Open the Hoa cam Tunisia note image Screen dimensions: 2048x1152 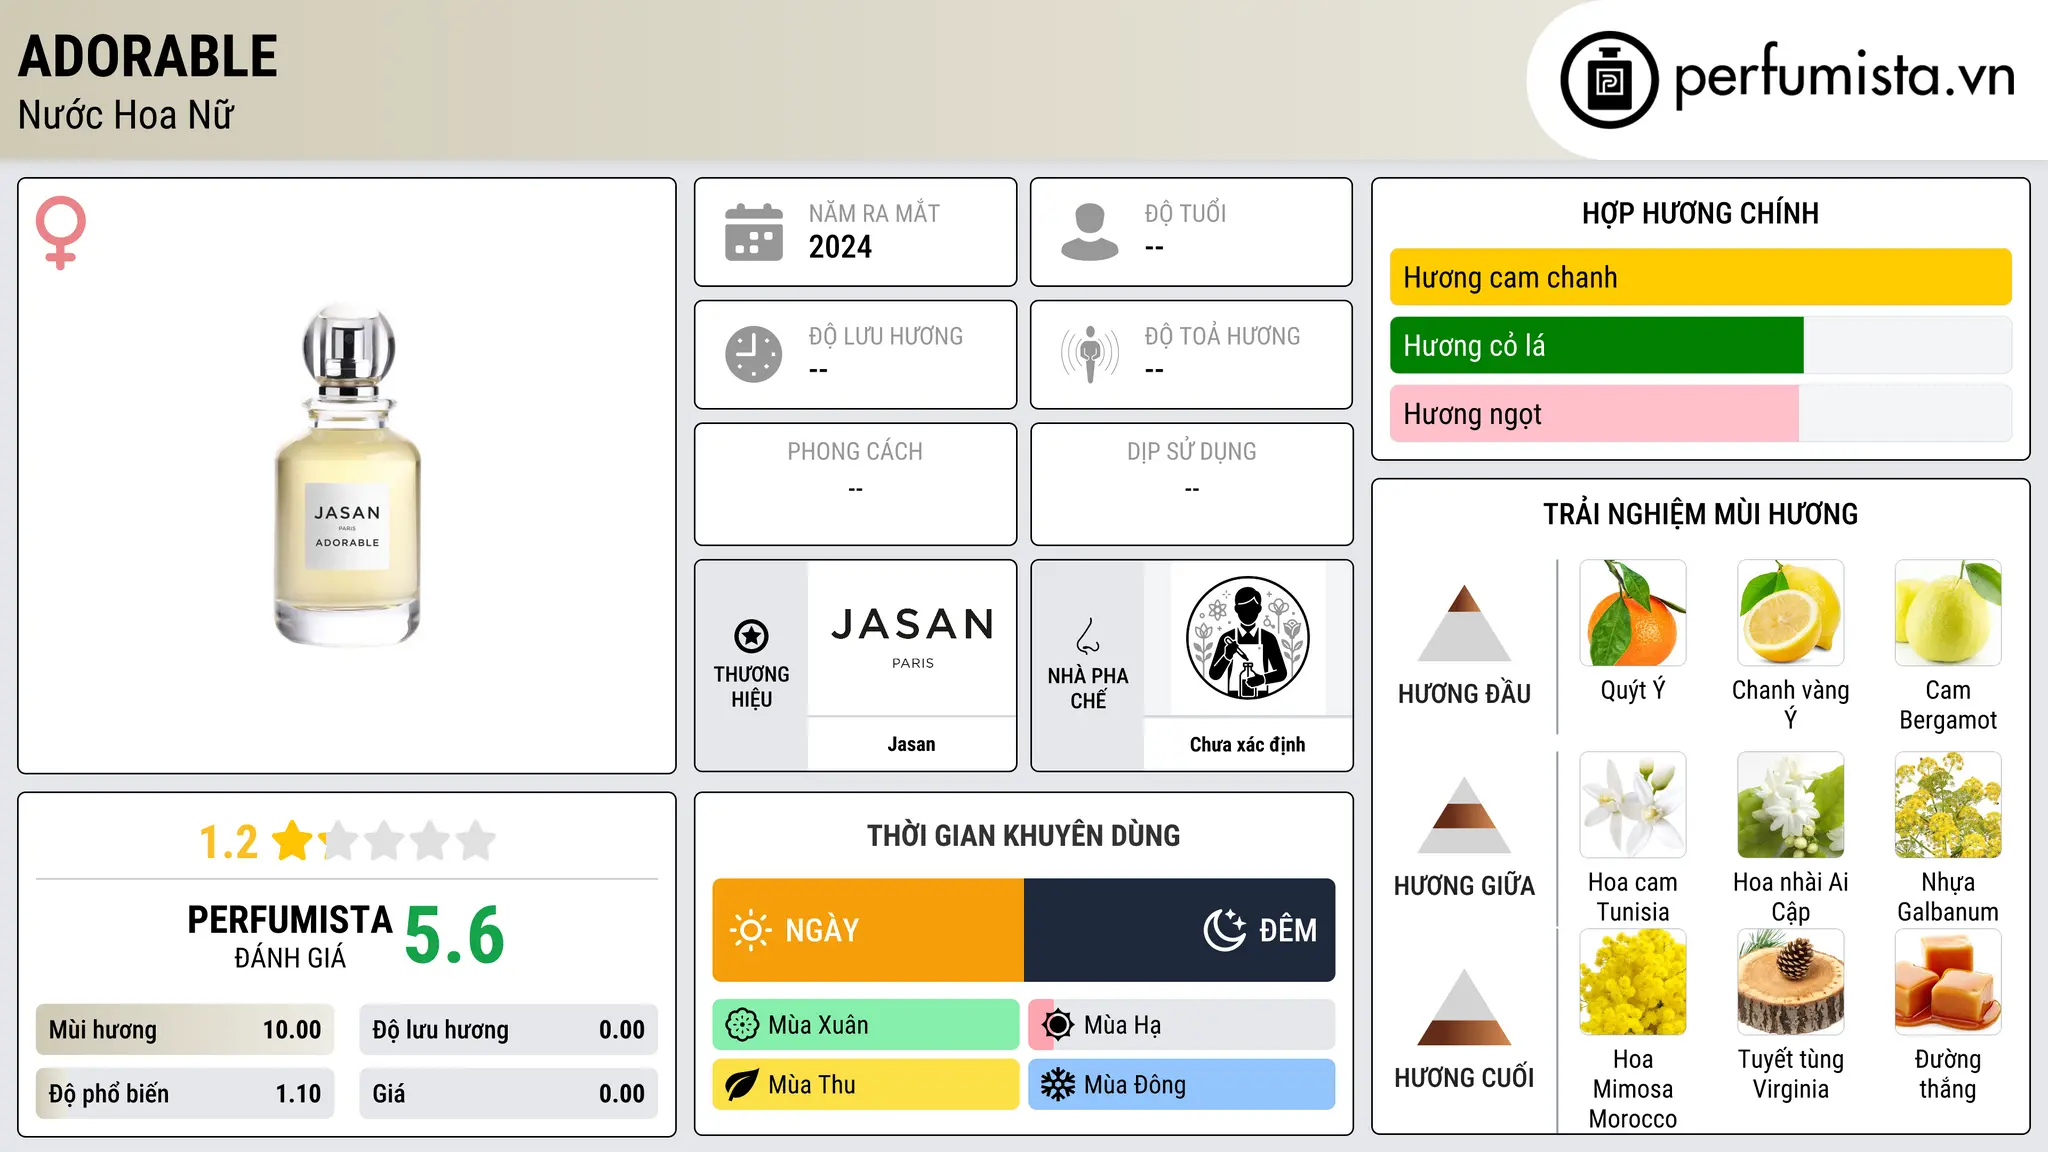(x=1633, y=805)
